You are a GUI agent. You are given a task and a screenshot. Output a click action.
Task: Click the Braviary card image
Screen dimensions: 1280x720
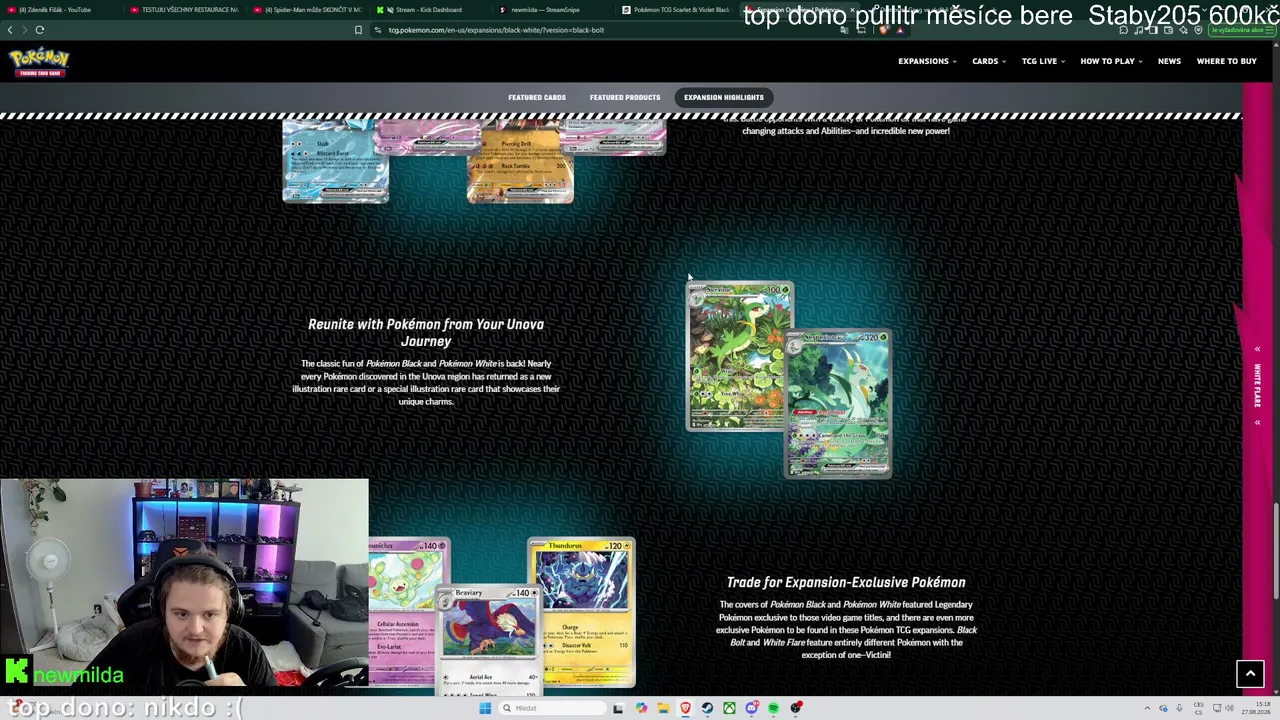pos(489,640)
